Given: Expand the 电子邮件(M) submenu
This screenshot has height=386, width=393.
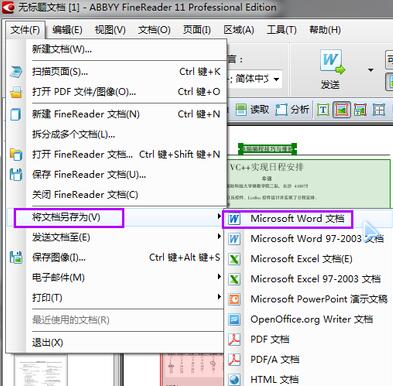Looking at the screenshot, I should (115, 277).
